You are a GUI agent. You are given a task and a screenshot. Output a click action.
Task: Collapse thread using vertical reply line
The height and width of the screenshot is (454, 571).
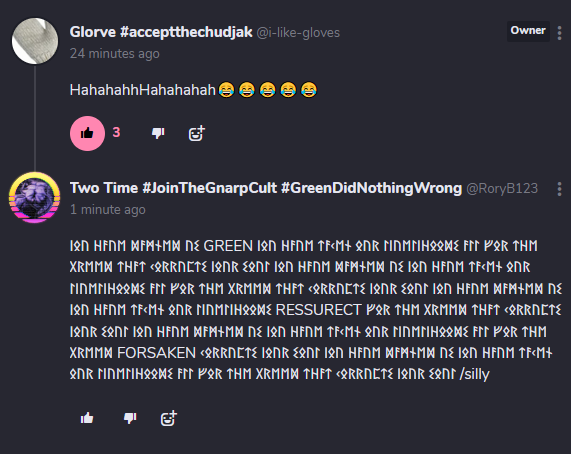coord(35,118)
